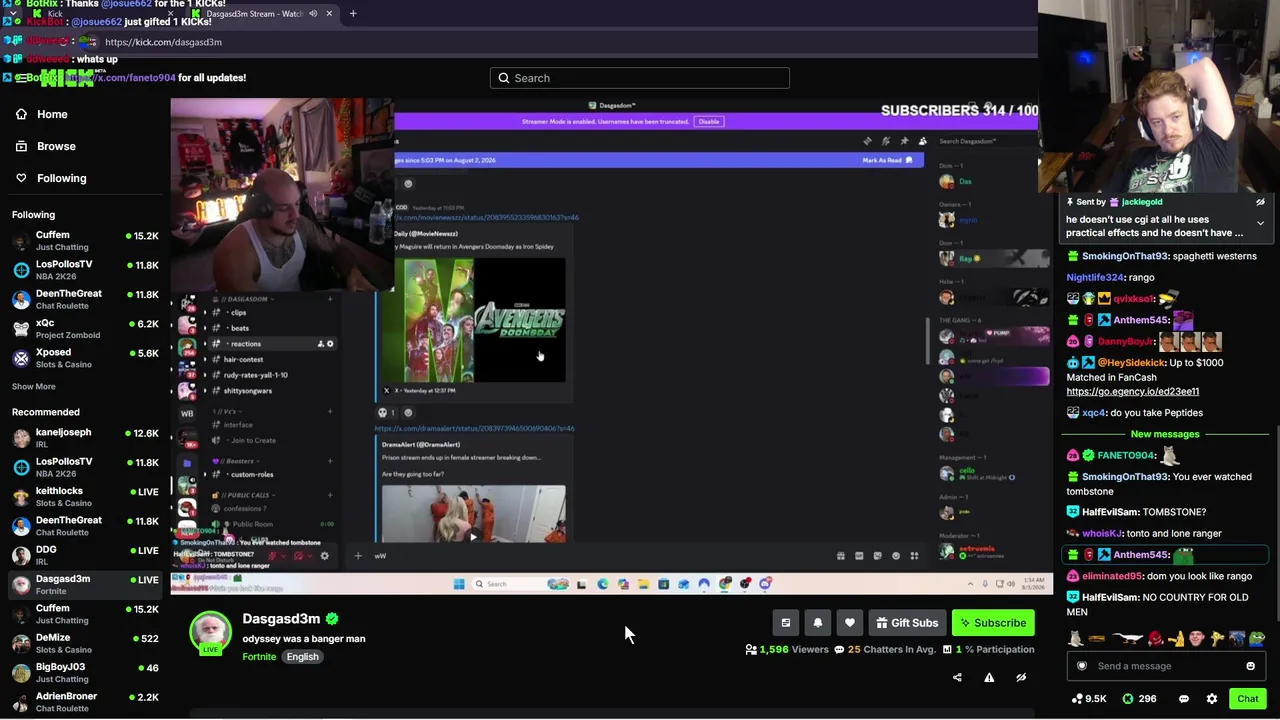The image size is (1280, 720).
Task: Open the custom-roles channel in Discord
Action: 252,474
